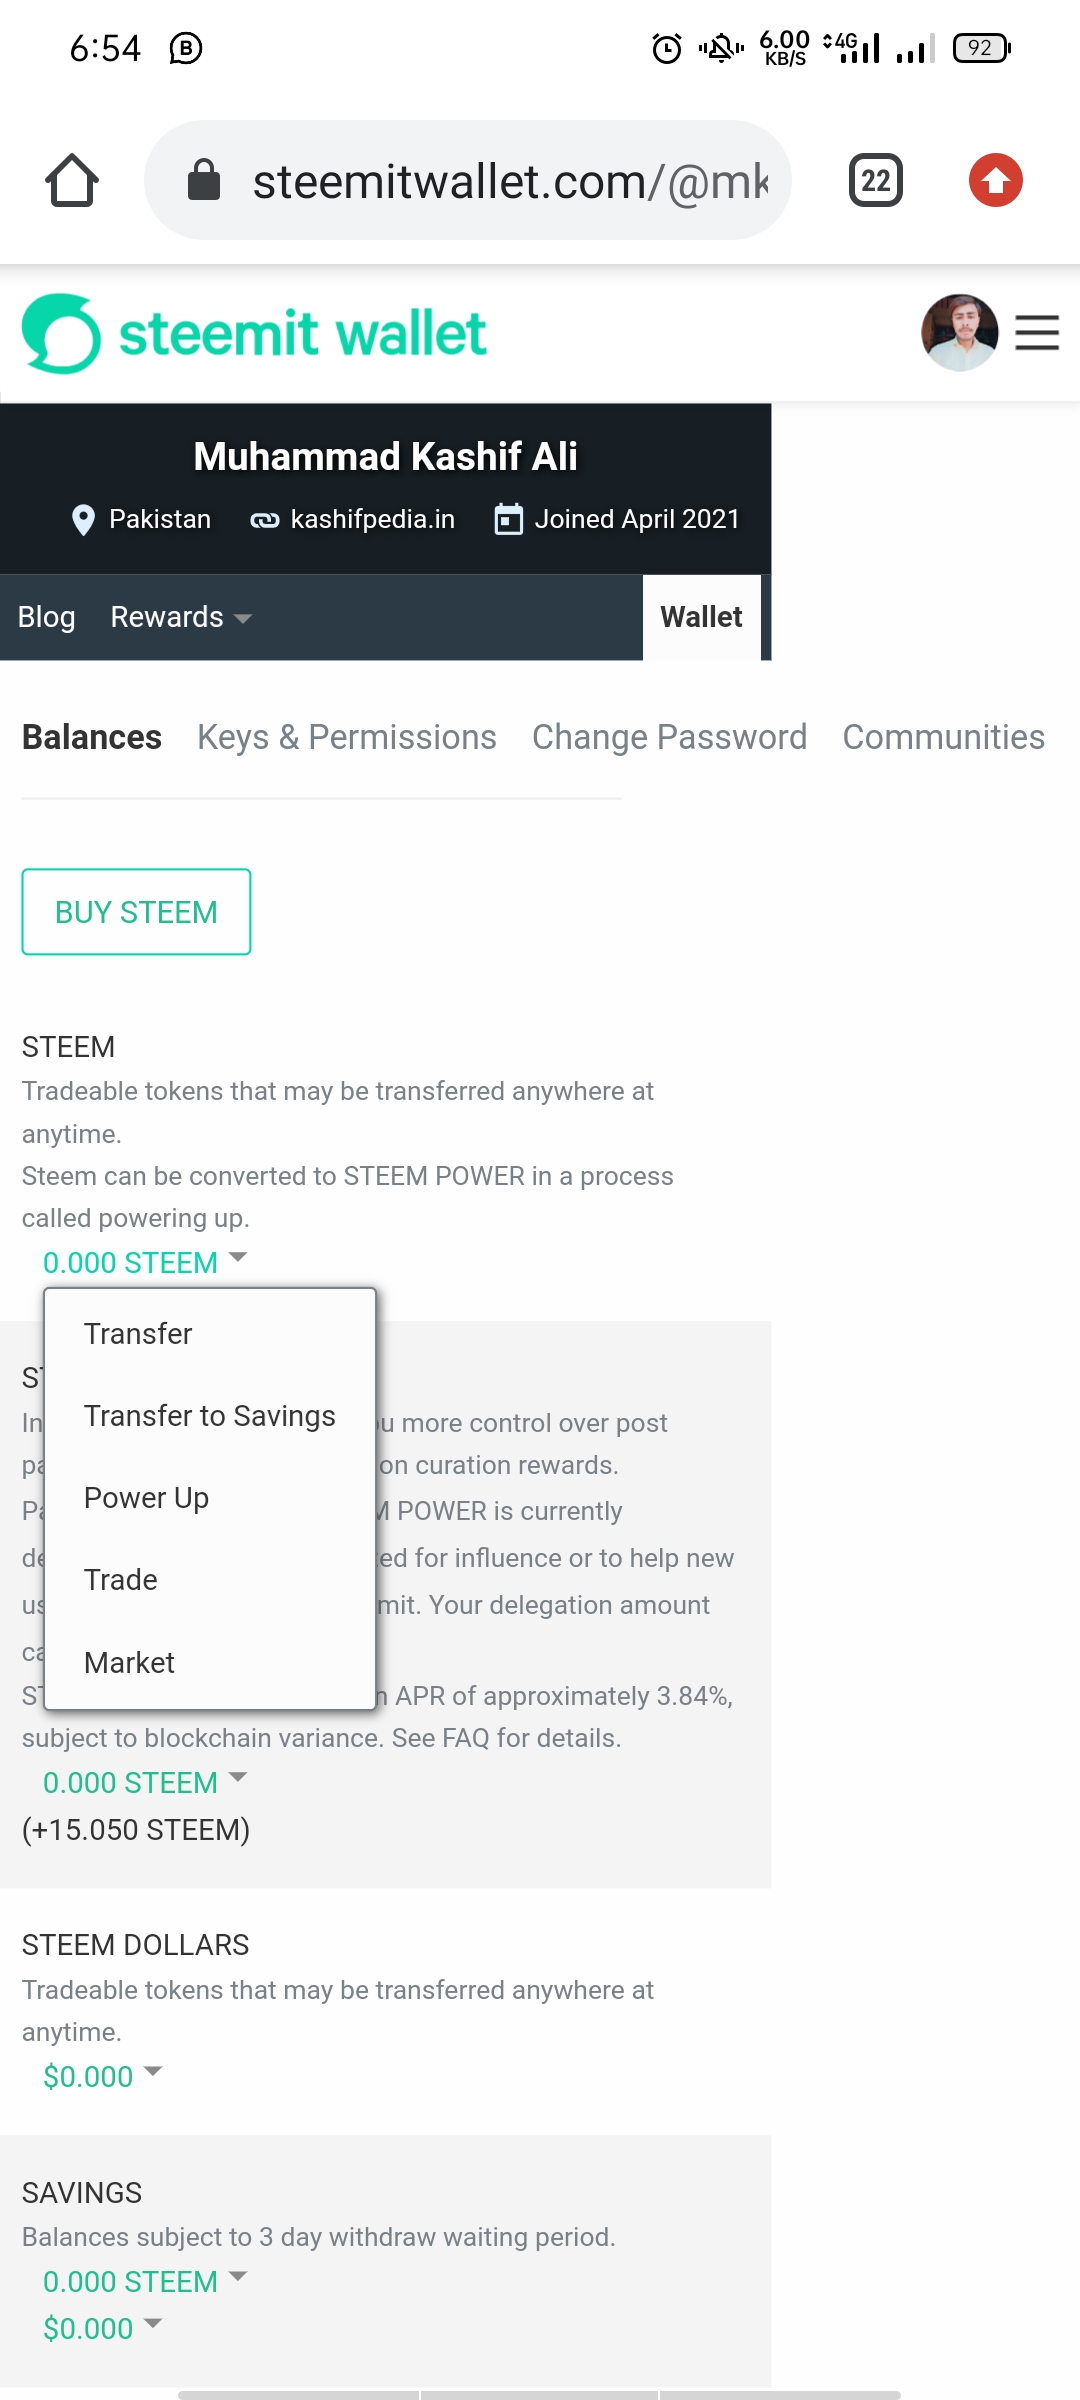
Task: Open the hamburger menu icon
Action: 1037,333
